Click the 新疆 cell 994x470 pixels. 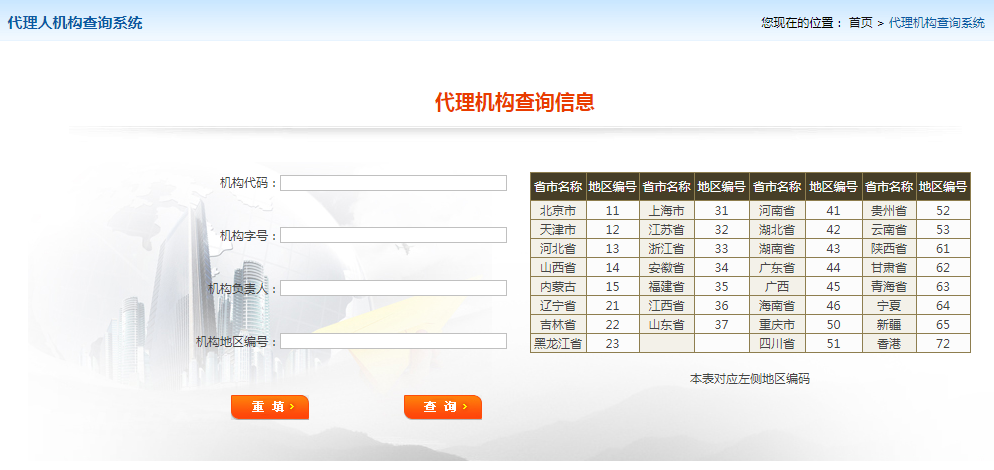click(889, 325)
